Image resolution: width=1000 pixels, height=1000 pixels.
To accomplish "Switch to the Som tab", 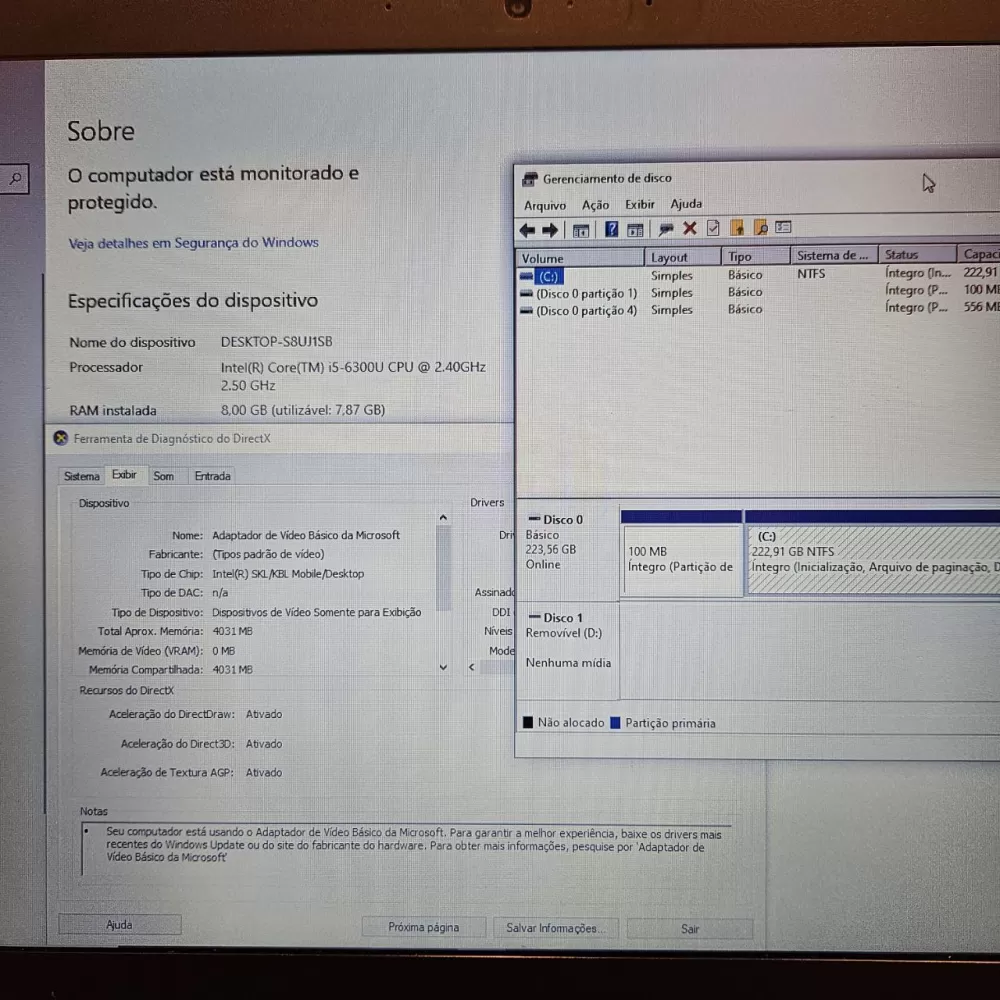I will pyautogui.click(x=163, y=476).
